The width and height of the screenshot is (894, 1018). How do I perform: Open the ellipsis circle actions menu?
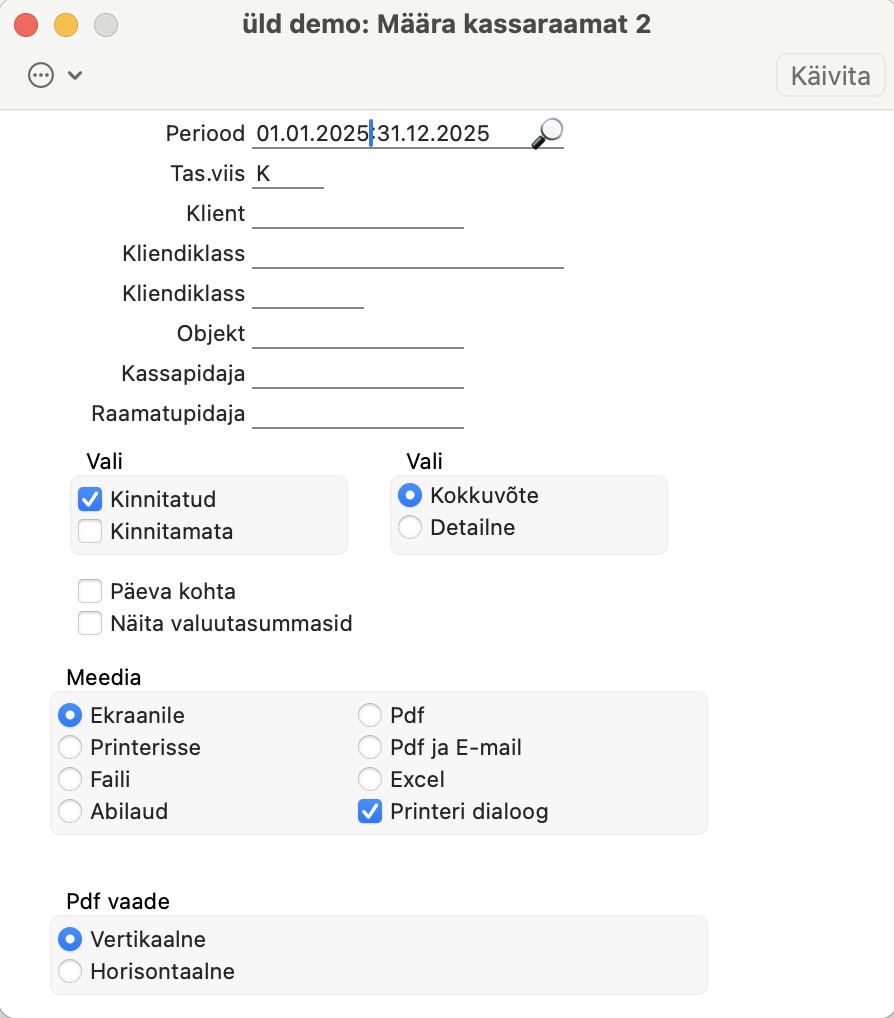click(x=41, y=75)
